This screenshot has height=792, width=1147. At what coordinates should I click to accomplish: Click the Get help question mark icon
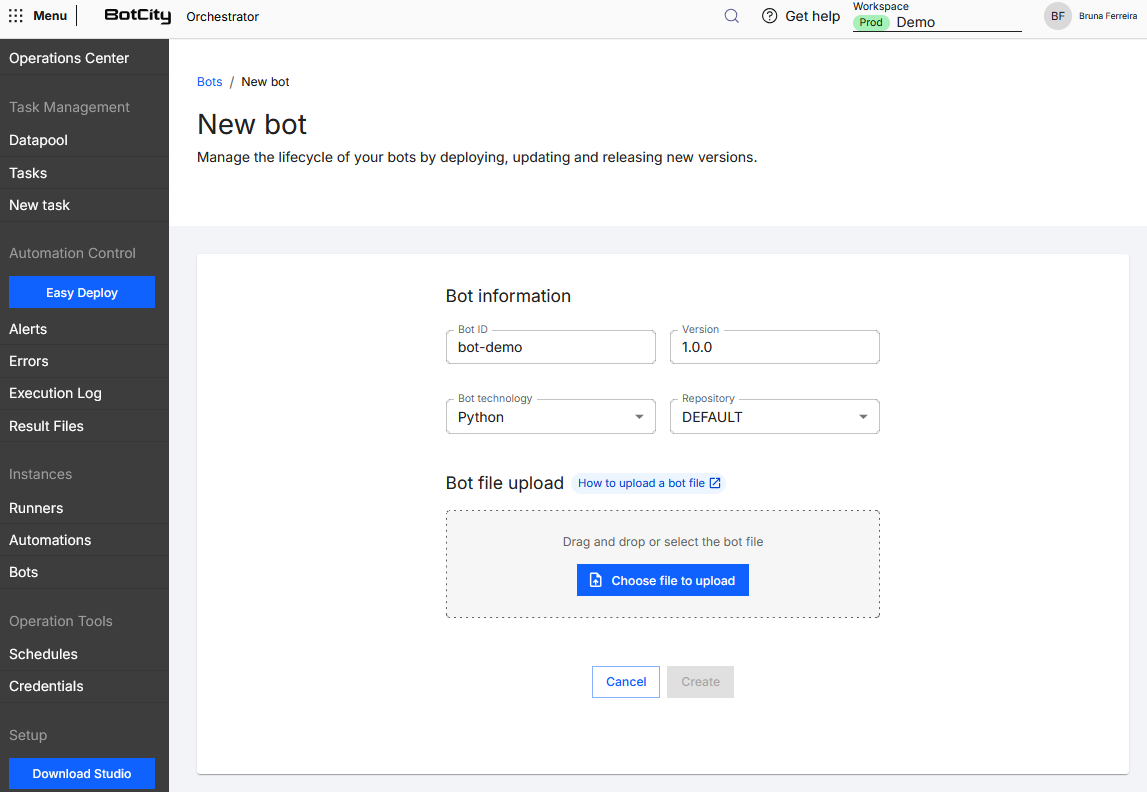(769, 16)
